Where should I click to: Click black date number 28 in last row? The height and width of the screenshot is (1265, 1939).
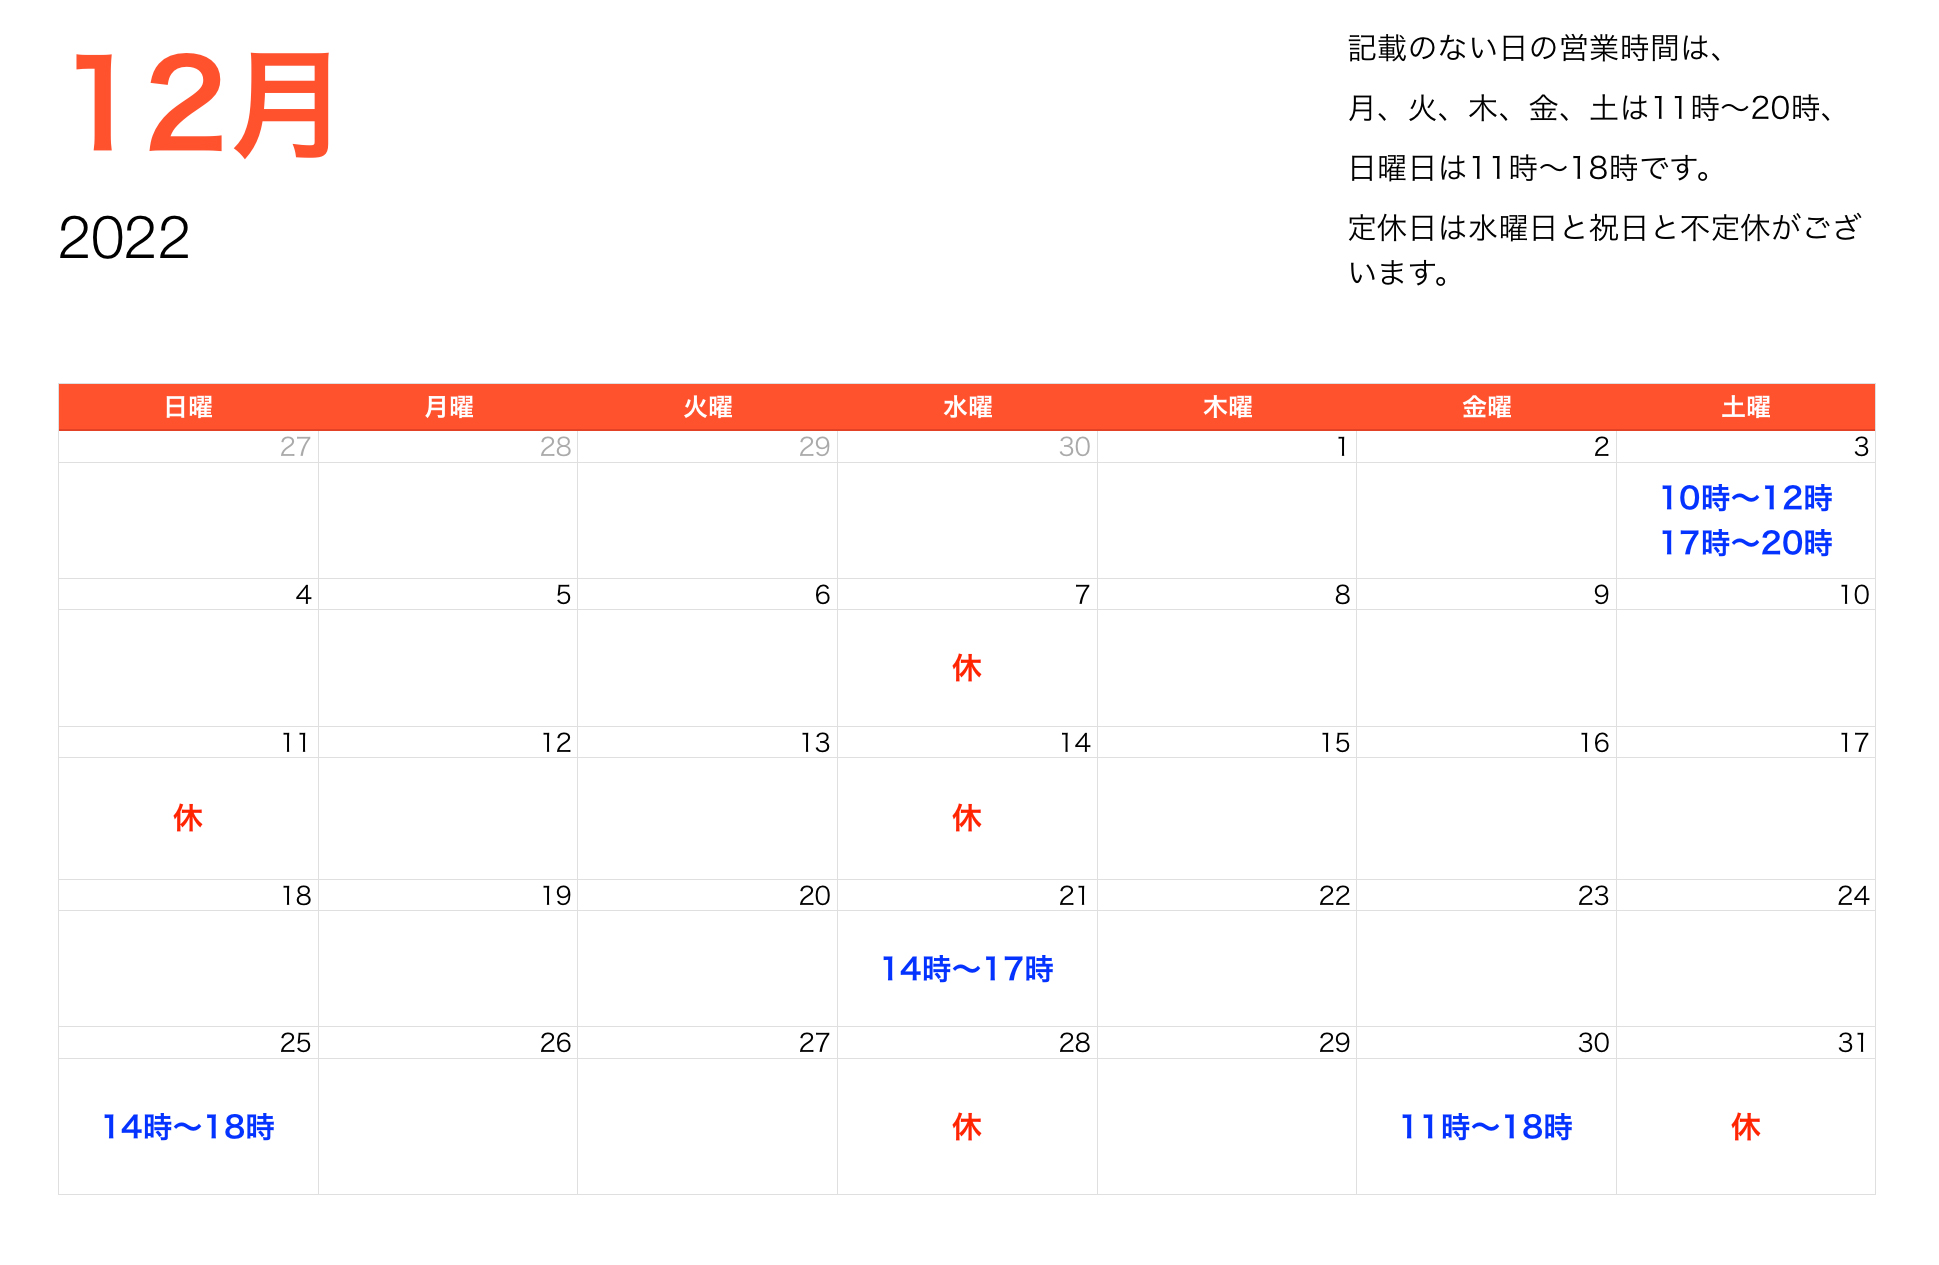click(x=1074, y=1043)
